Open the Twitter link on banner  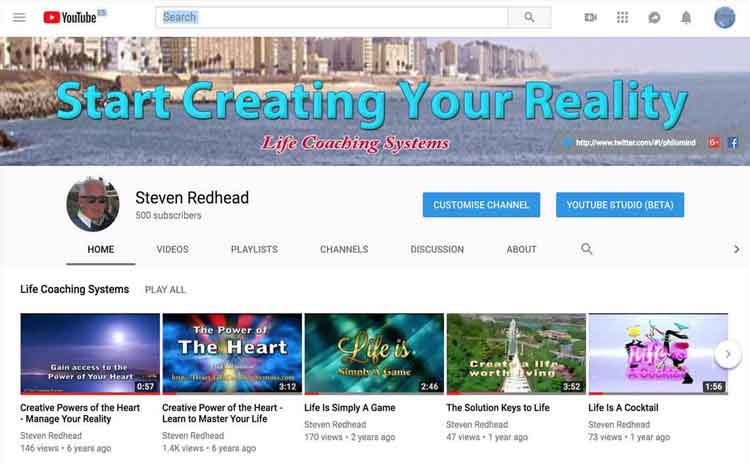[635, 142]
